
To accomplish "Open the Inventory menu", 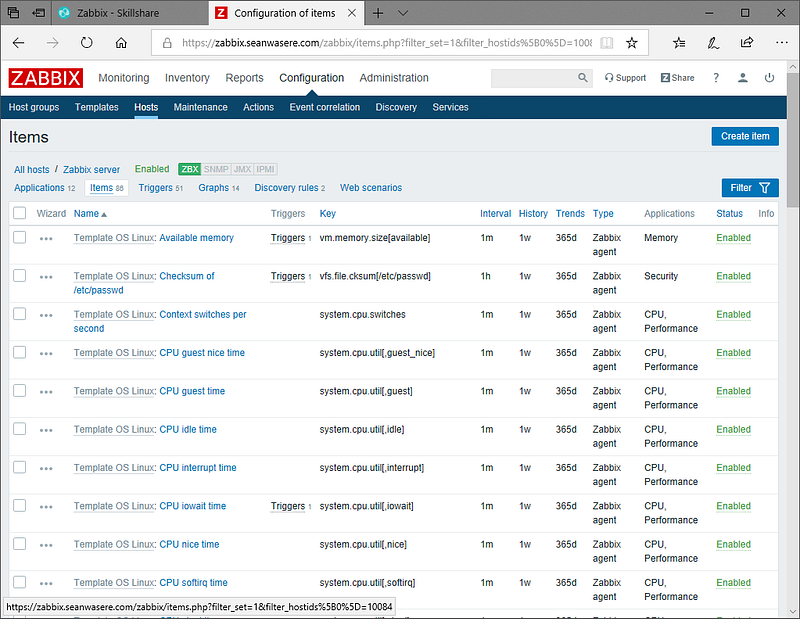I will point(187,78).
